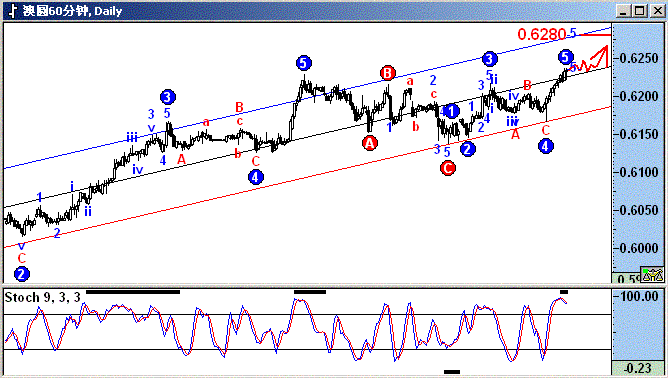The image size is (668, 379).
Task: Click the 0.6000 price axis label
Action: pos(639,248)
